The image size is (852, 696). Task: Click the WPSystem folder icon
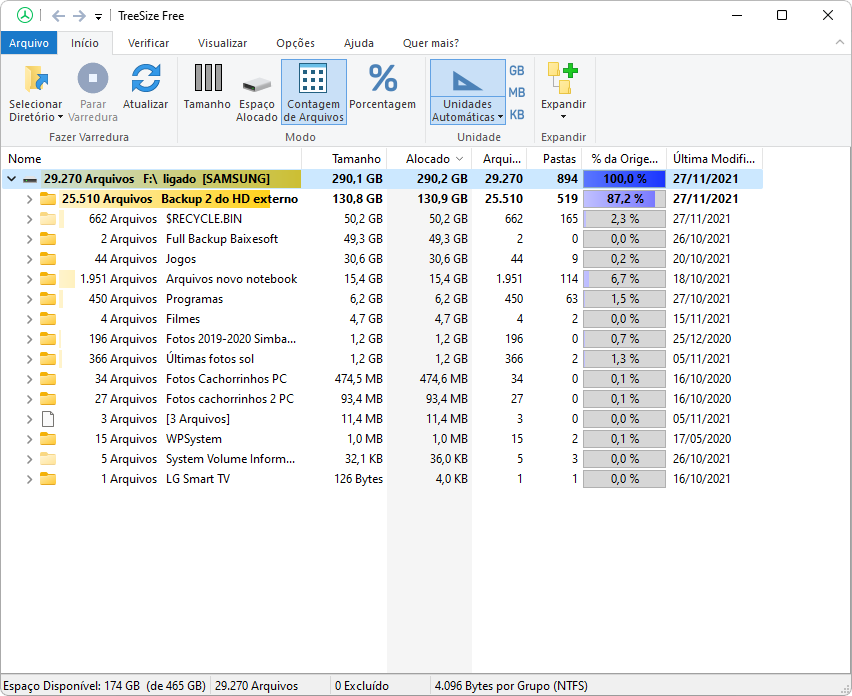(48, 439)
